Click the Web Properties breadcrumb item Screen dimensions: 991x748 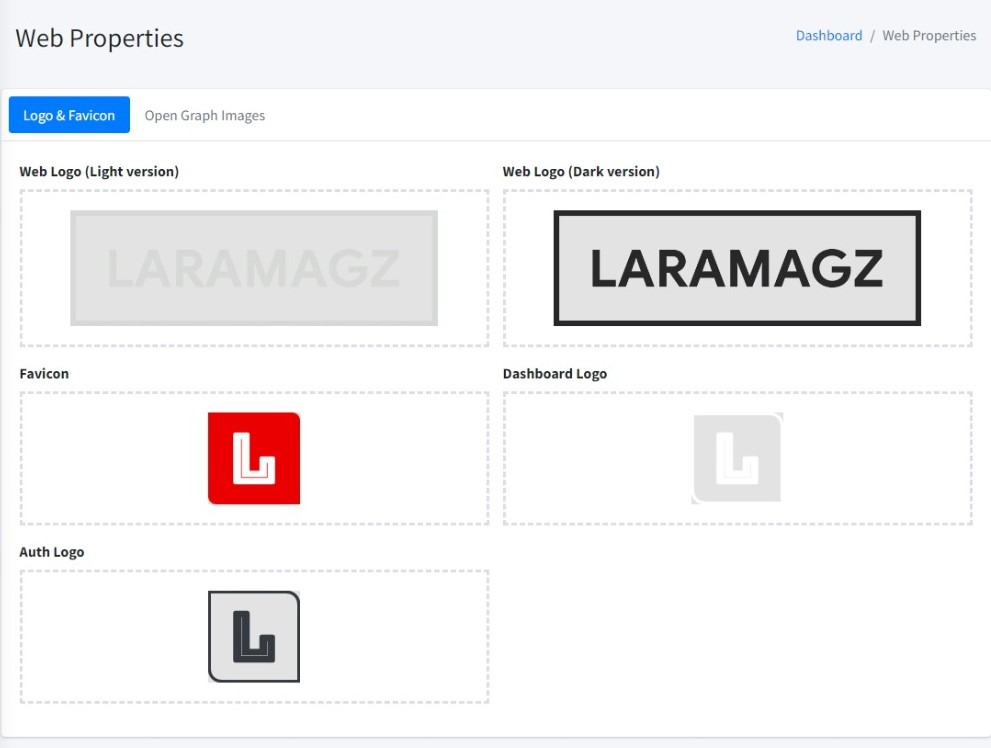929,35
